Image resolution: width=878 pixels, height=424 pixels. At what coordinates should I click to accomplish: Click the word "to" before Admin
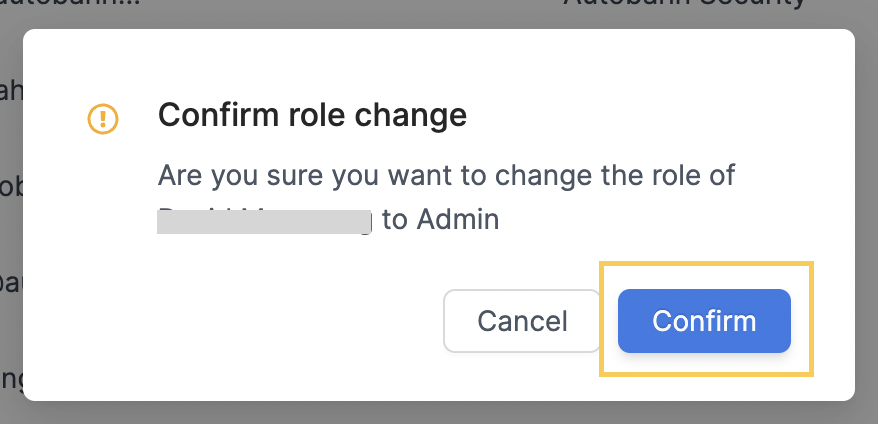click(395, 220)
